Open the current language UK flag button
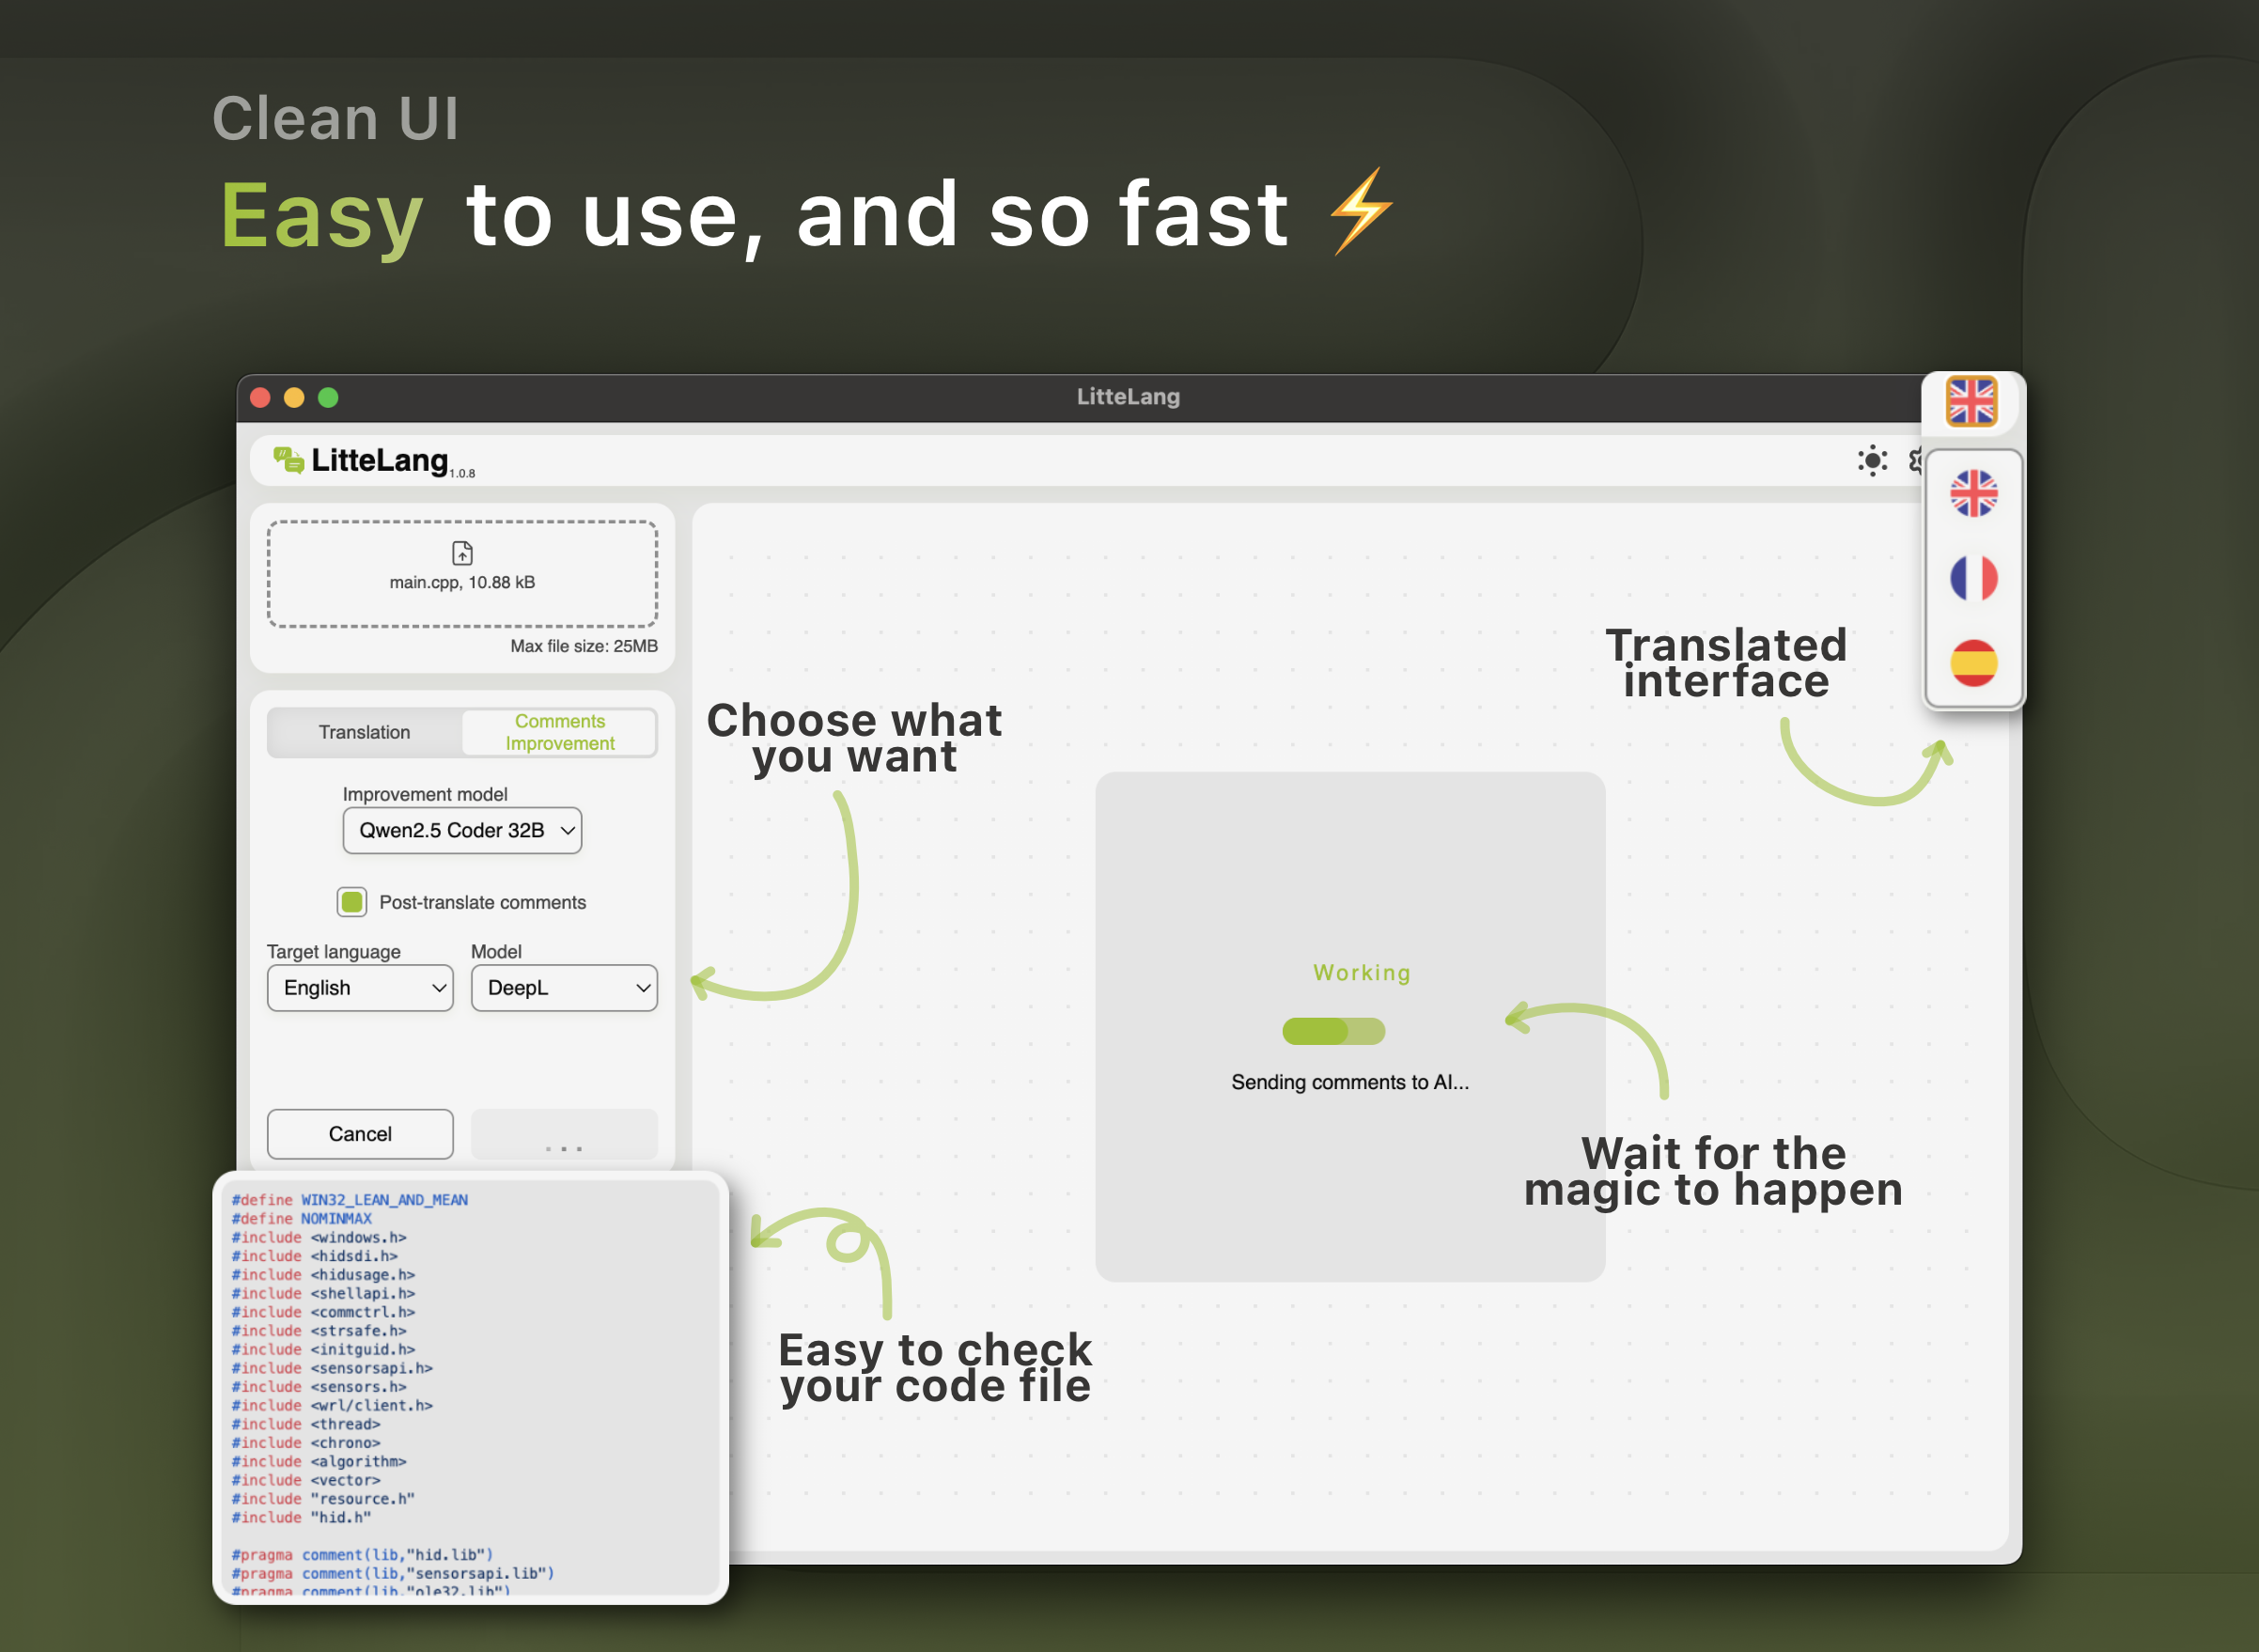The height and width of the screenshot is (1652, 2259). [1971, 401]
